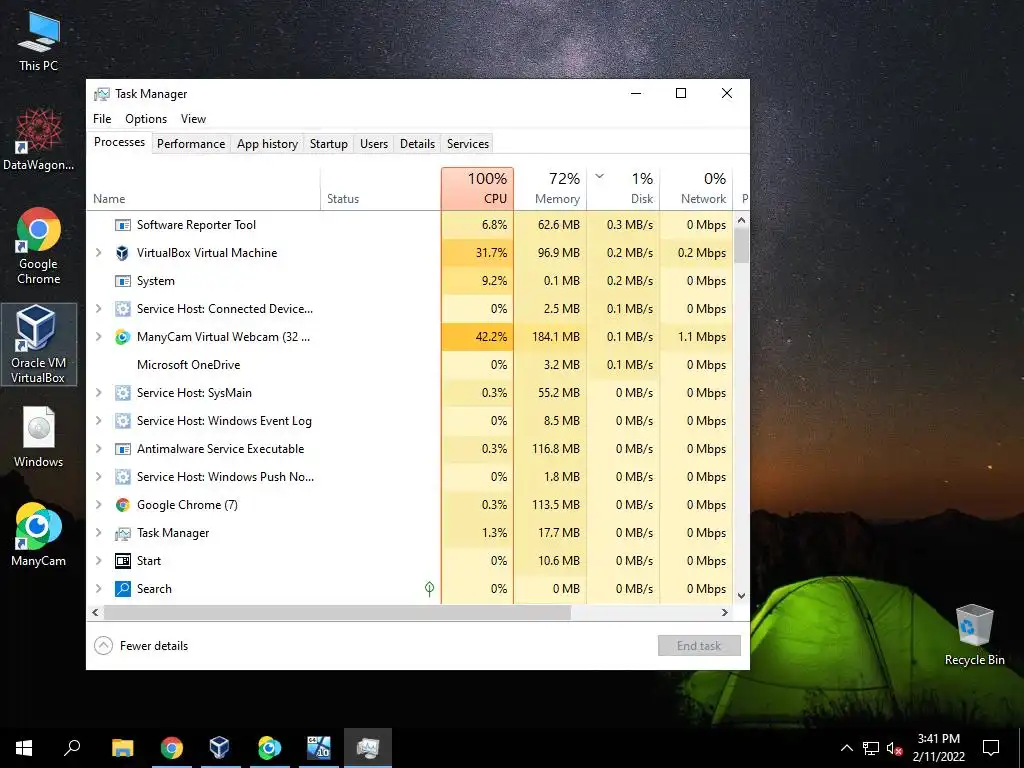Viewport: 1024px width, 768px height.
Task: Click Fewer details toggle
Action: pos(141,646)
